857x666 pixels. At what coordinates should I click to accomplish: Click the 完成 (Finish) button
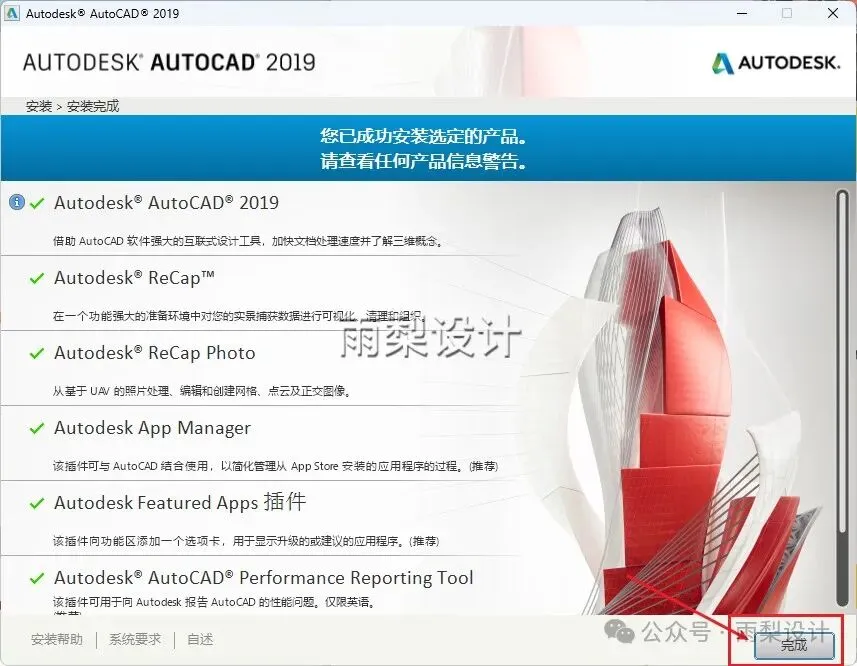point(794,645)
